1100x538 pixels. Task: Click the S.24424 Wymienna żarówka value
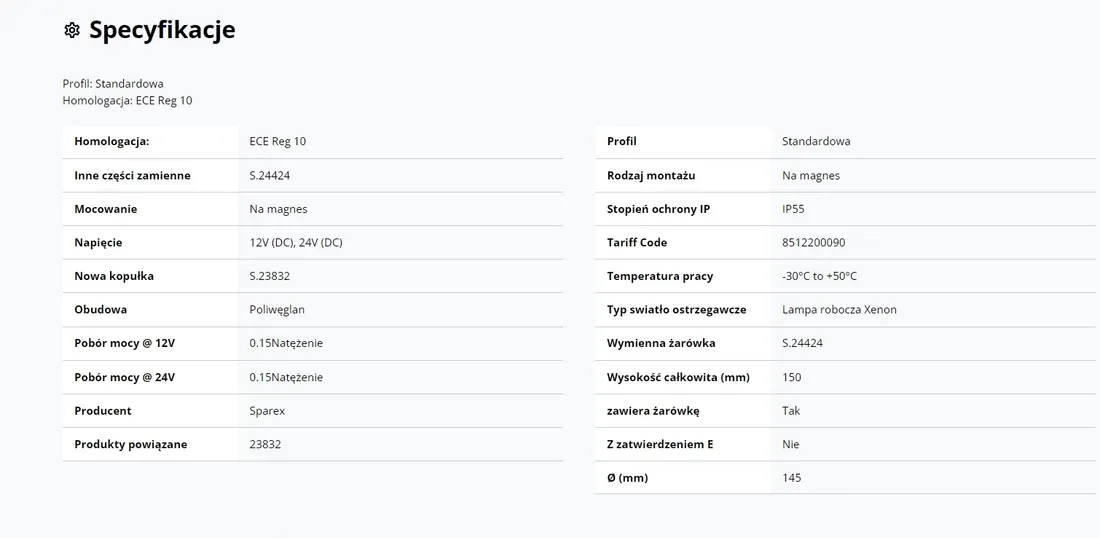[803, 343]
